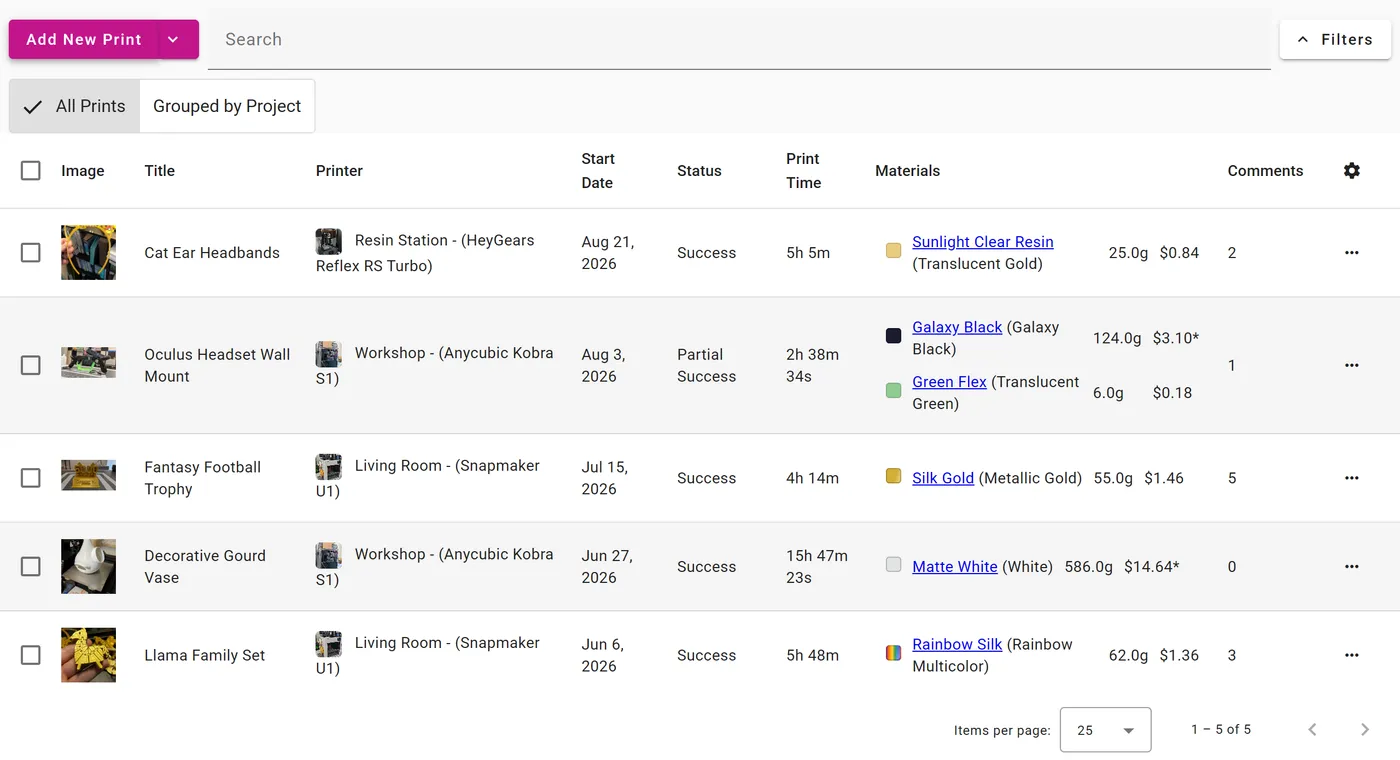Switch to Grouped by Project view
Image resolution: width=1400 pixels, height=760 pixels.
pos(227,106)
